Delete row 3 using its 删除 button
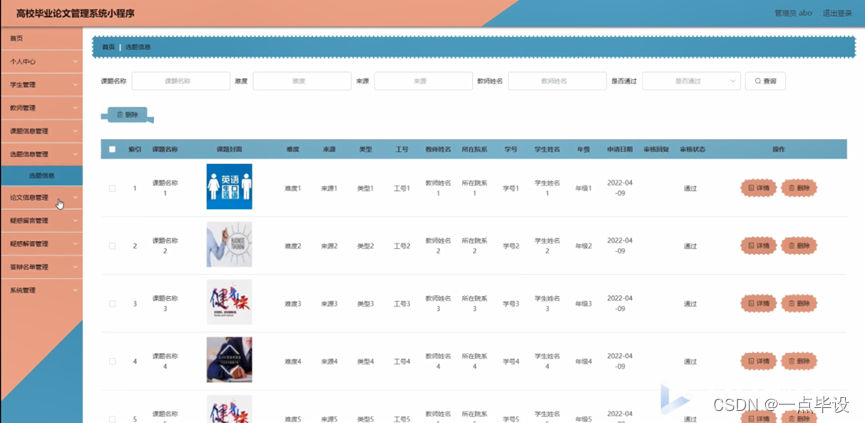 [x=799, y=304]
